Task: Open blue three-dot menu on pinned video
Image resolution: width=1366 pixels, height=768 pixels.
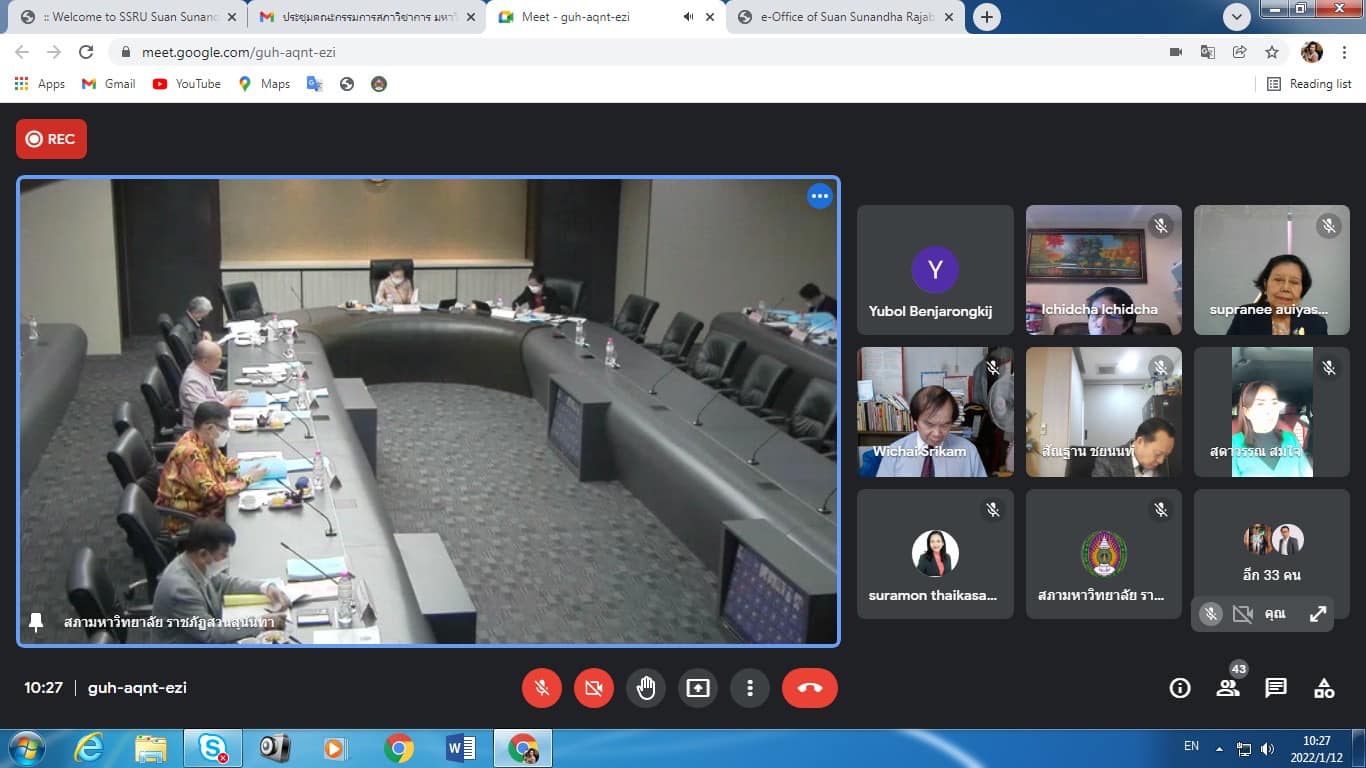Action: point(819,196)
